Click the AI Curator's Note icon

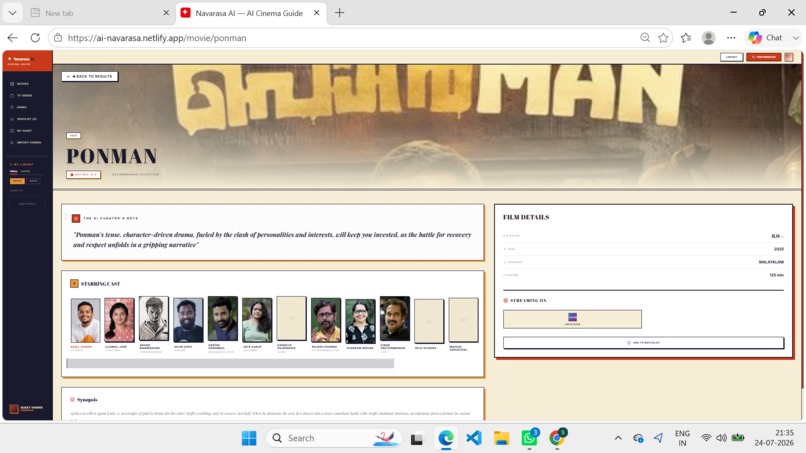tap(76, 219)
